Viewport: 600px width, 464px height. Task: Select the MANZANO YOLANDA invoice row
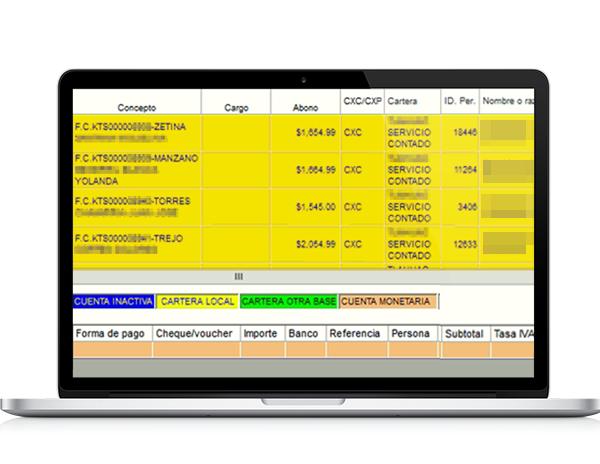coord(303,170)
